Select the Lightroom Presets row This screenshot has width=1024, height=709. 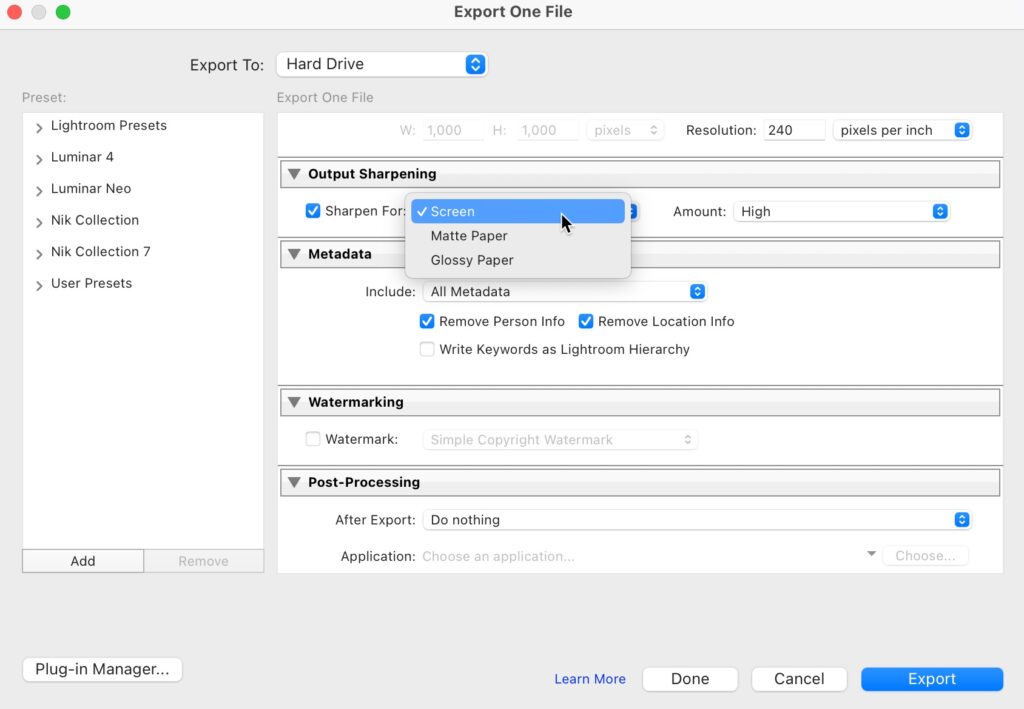point(143,125)
